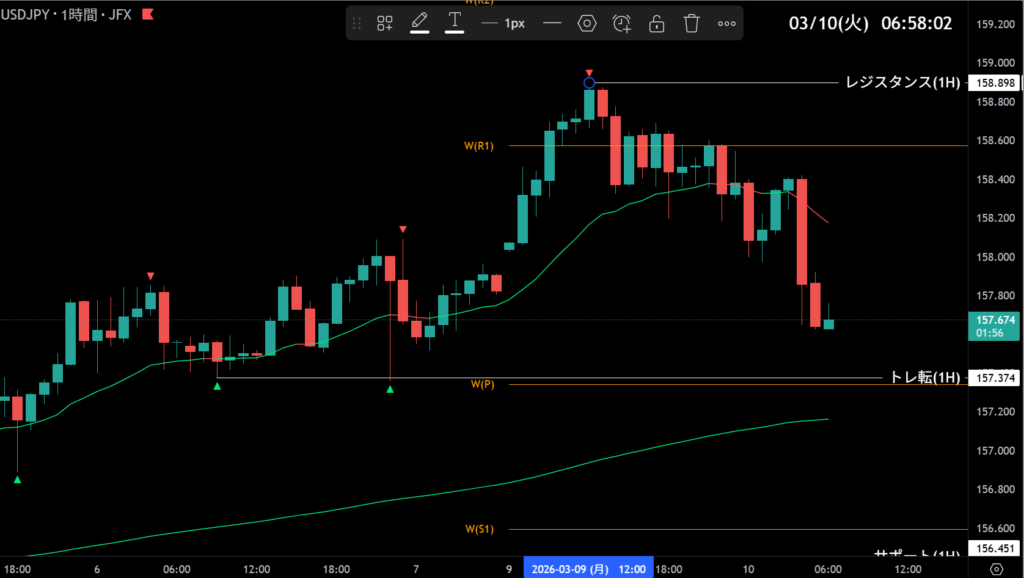The height and width of the screenshot is (578, 1024).
Task: Grab the floating toolbar drag handle
Action: (x=357, y=23)
